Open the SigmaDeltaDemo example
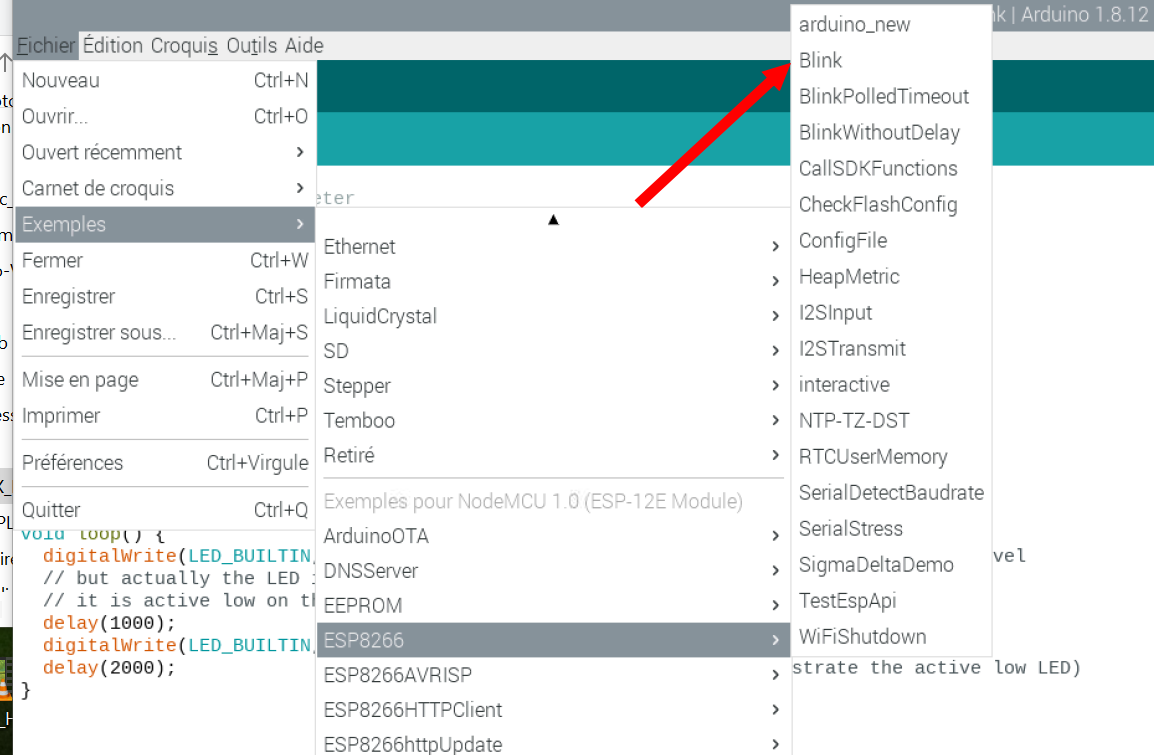 pos(891,565)
